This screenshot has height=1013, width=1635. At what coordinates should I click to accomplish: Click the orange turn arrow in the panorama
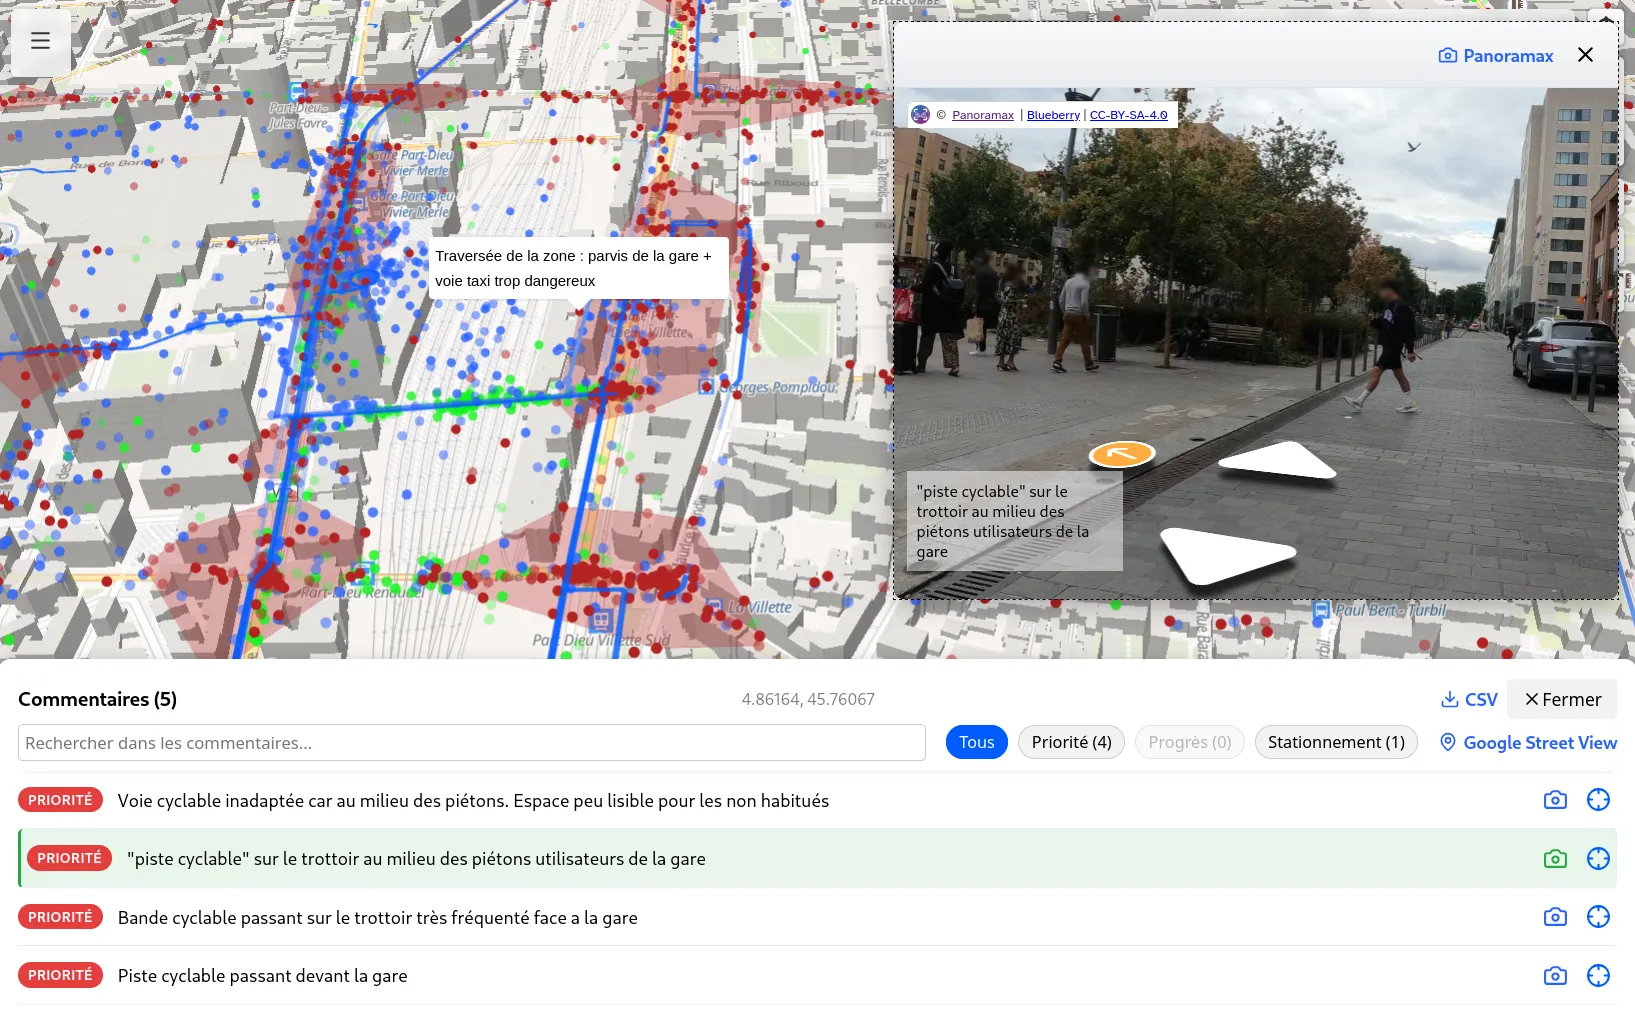coord(1122,454)
